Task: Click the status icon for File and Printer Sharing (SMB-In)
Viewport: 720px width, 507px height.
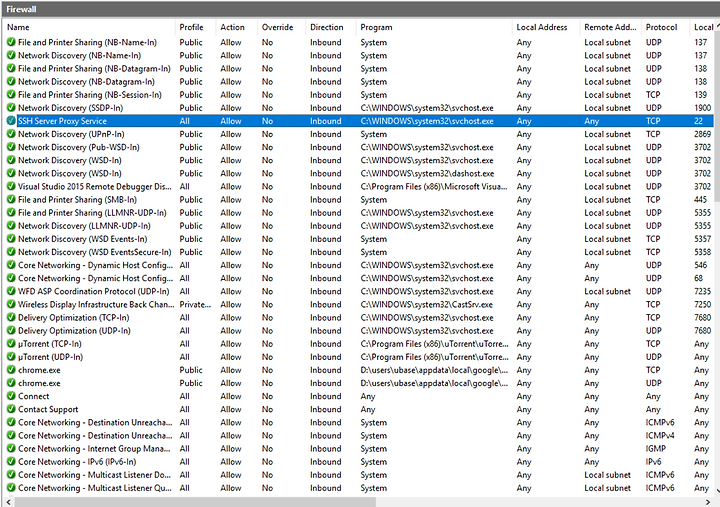Action: (x=11, y=200)
